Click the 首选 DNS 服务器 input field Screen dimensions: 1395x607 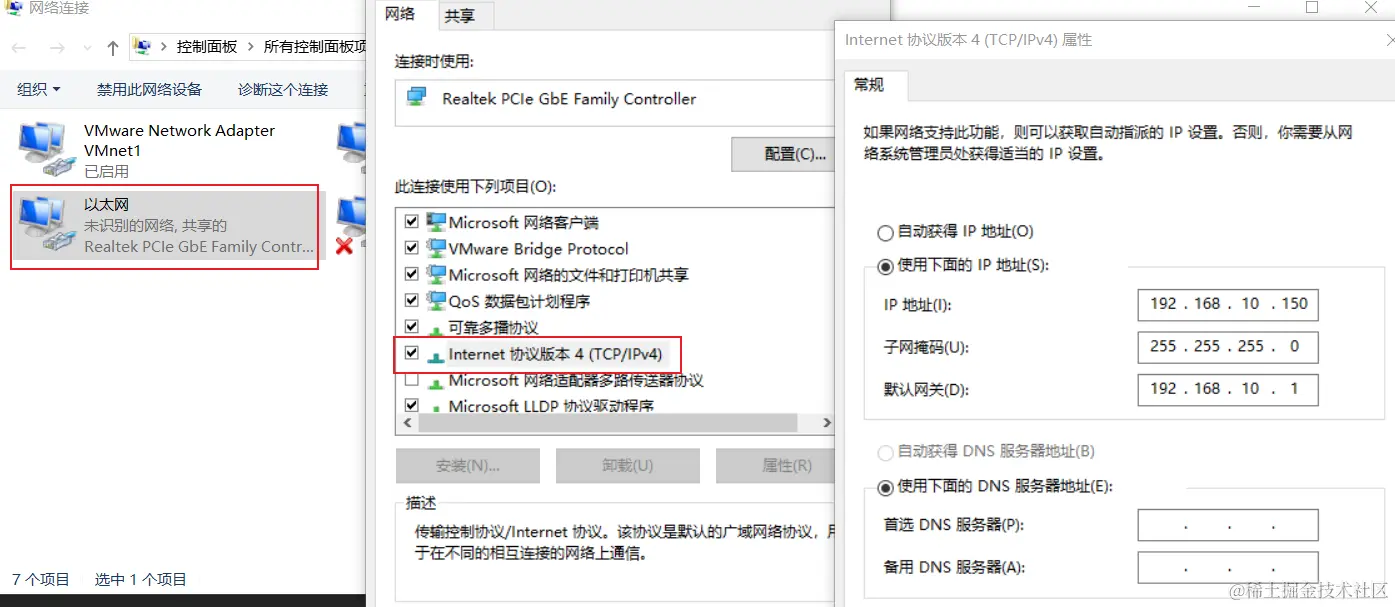tap(1227, 525)
